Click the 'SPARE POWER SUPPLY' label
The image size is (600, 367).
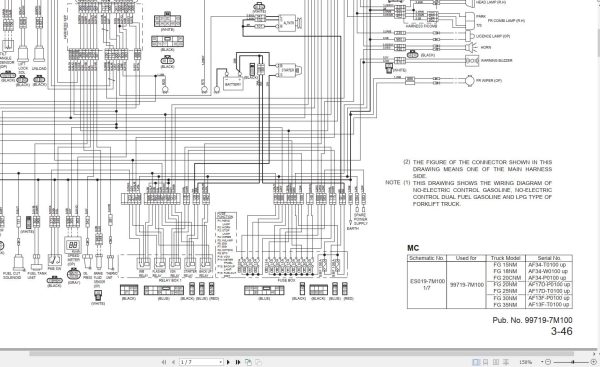coord(360,219)
